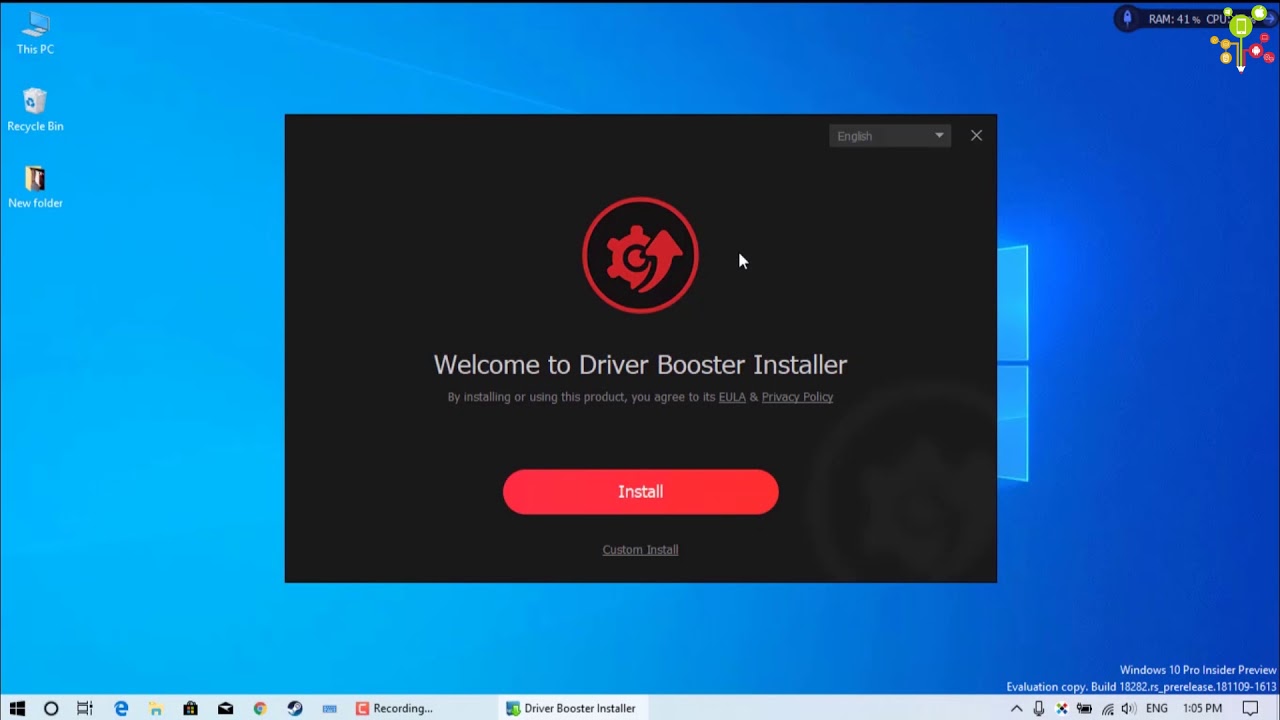Launch Google Chrome from the taskbar
The image size is (1280, 720).
point(260,708)
